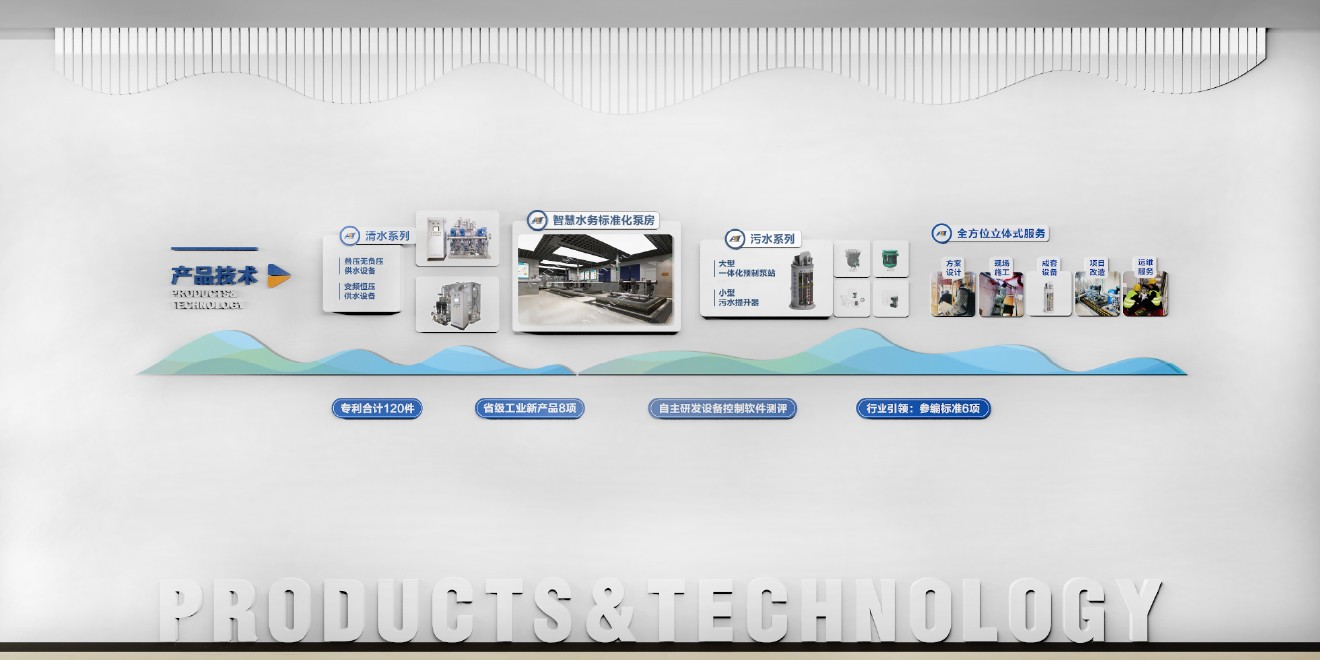The height and width of the screenshot is (660, 1320).
Task: Open the green pump thumbnail
Action: coord(890,259)
